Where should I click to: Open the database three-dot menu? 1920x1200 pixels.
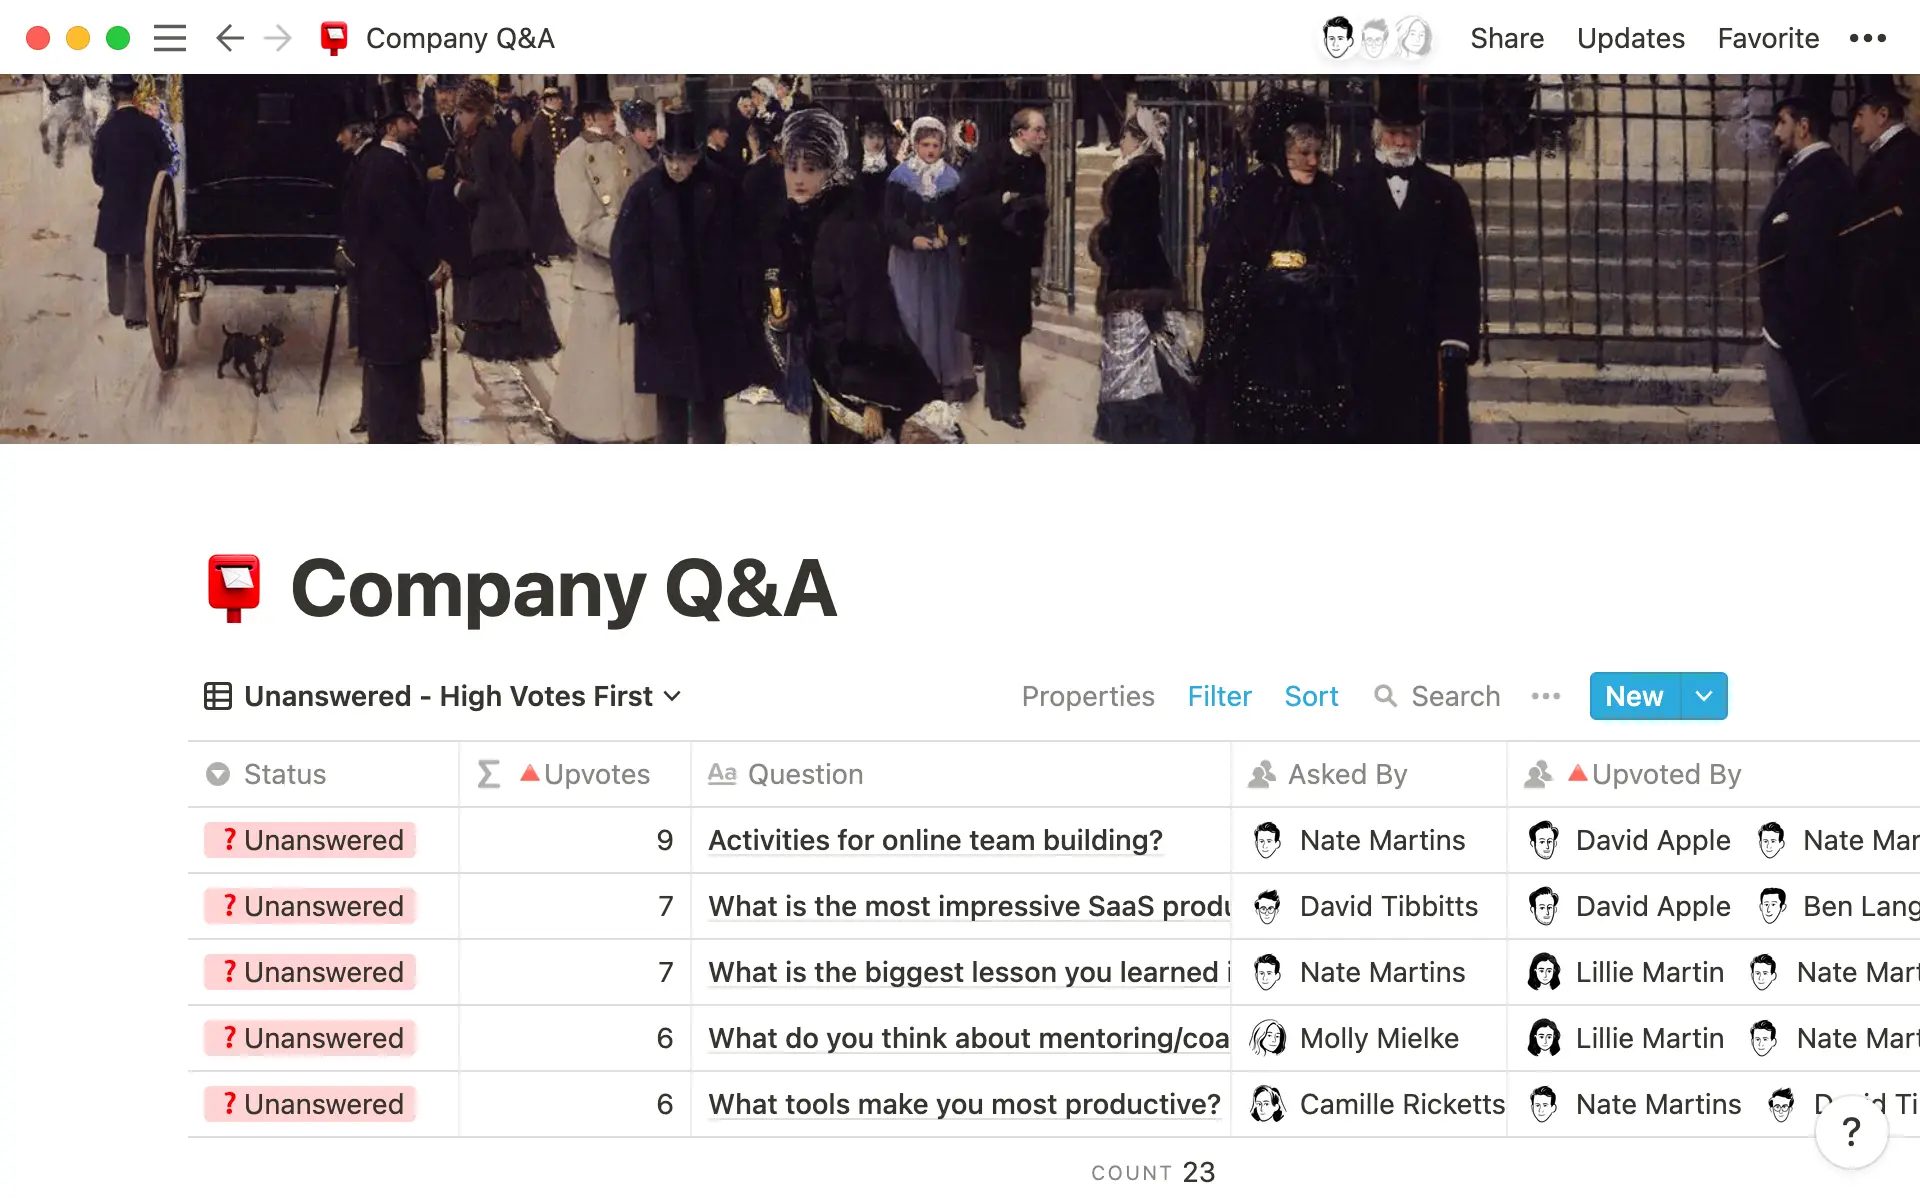click(1545, 696)
